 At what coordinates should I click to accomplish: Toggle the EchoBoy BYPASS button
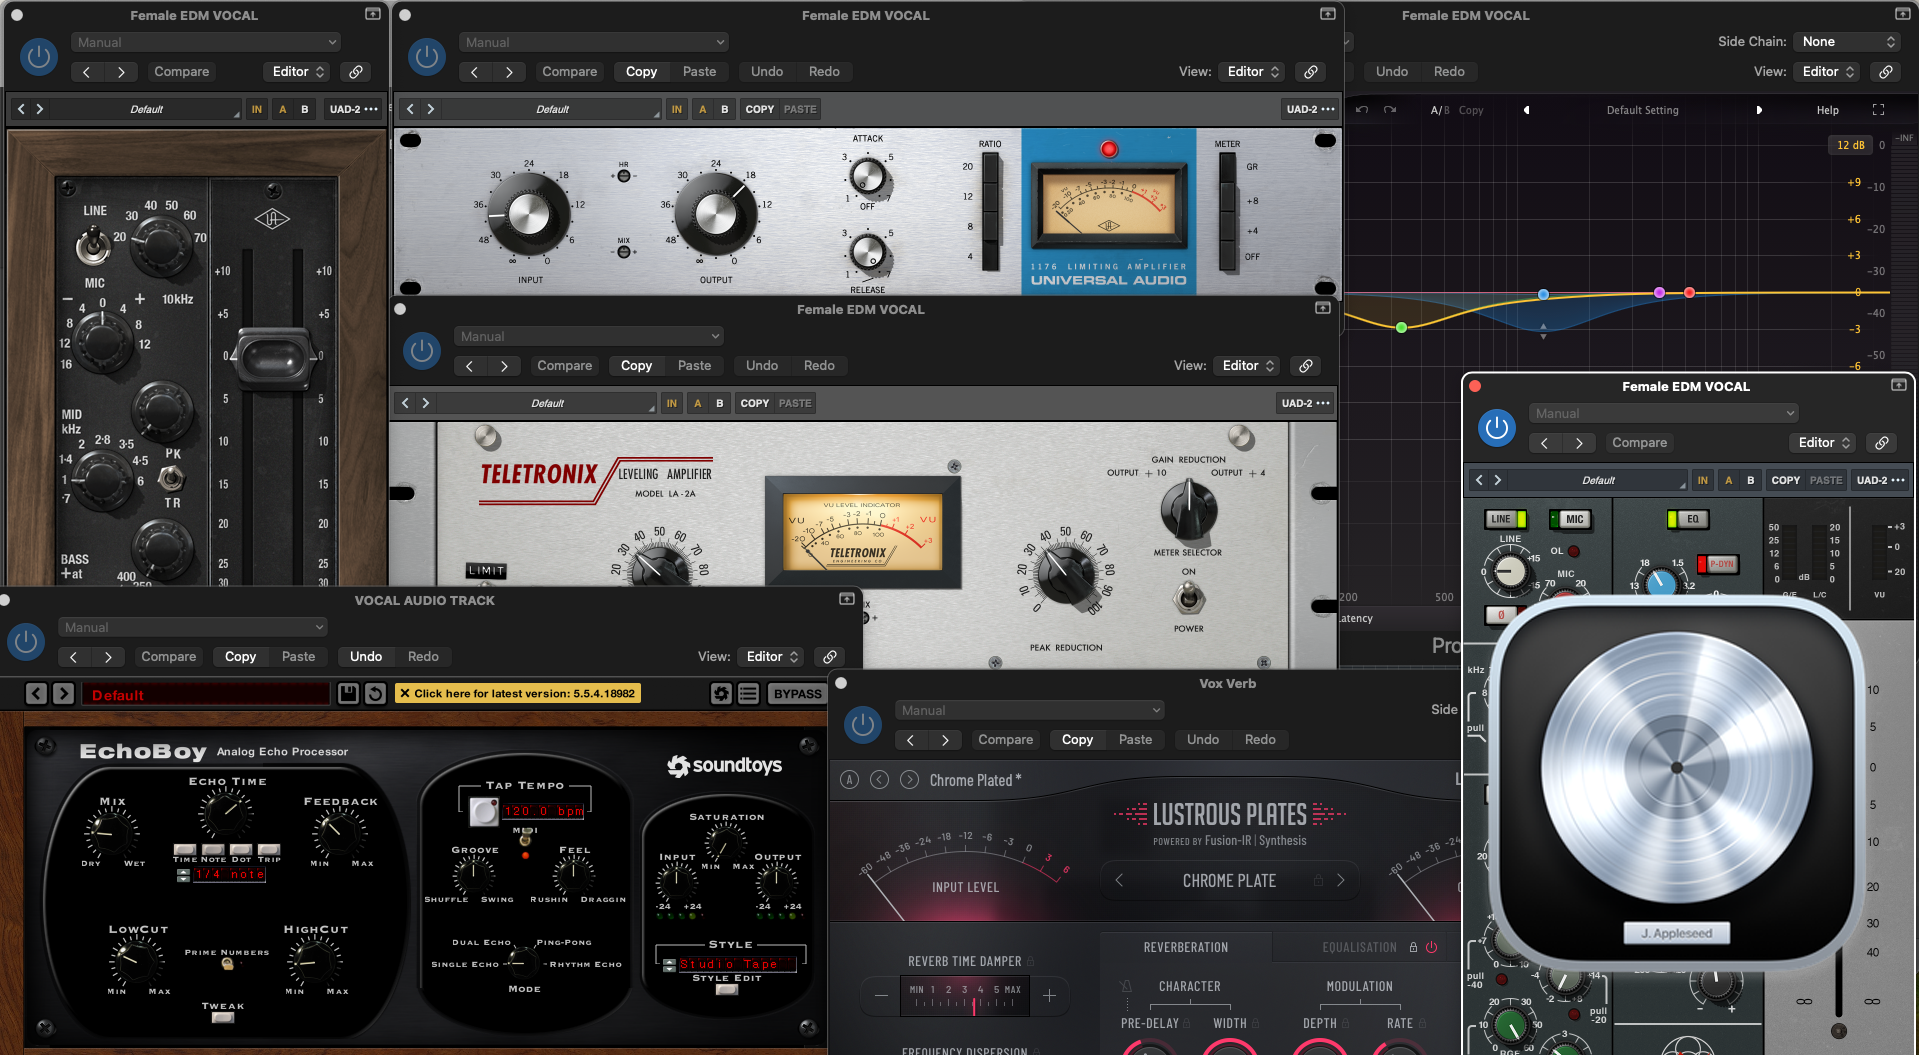(797, 693)
